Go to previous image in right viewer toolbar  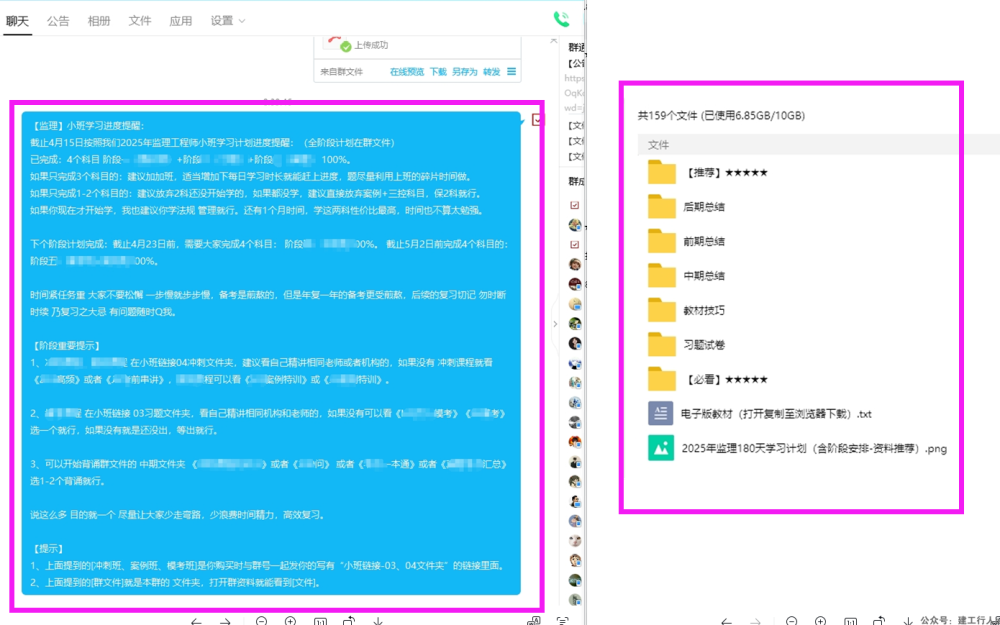pos(726,622)
